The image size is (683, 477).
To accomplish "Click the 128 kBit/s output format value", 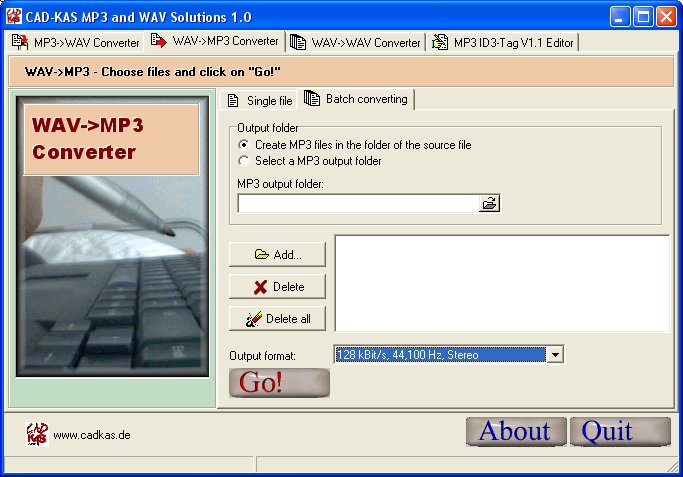I will pos(440,355).
